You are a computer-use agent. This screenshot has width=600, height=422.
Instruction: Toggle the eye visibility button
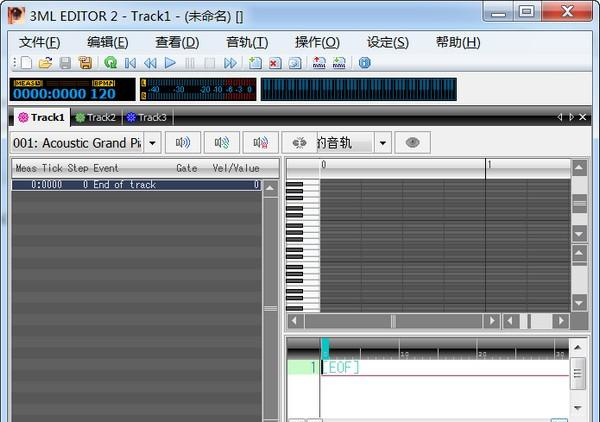click(x=412, y=143)
